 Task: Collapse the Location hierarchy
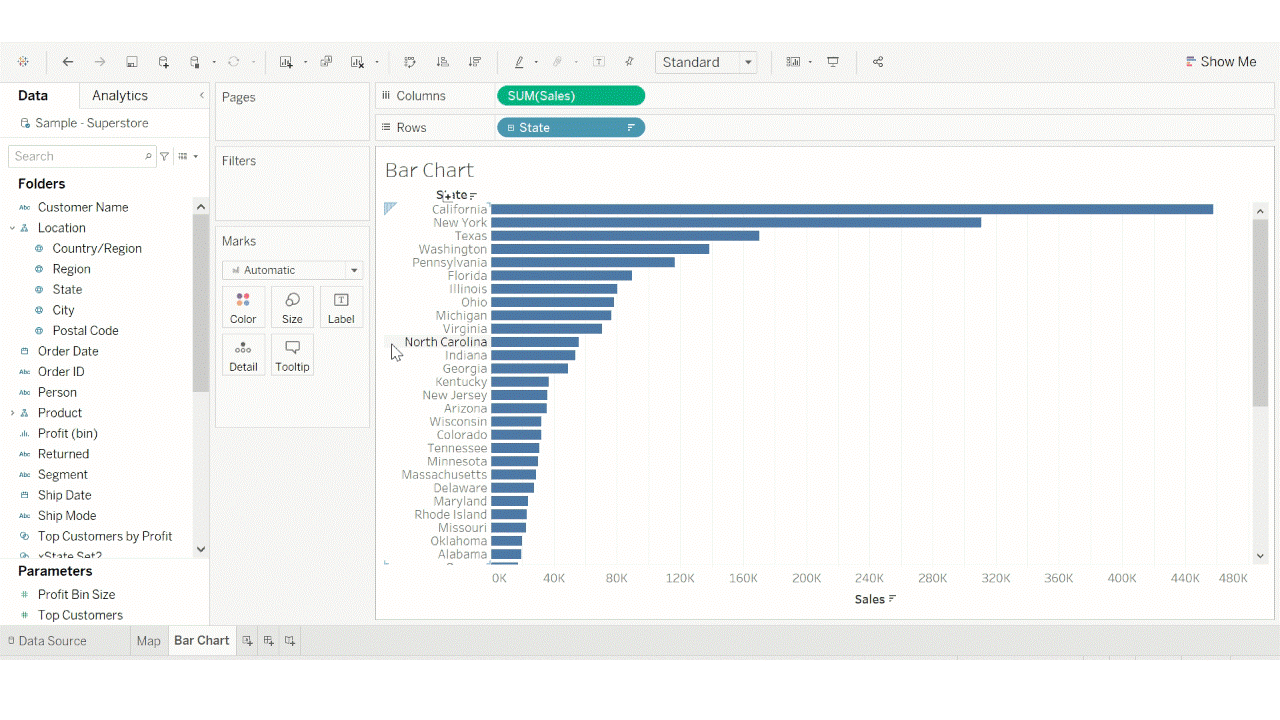click(12, 228)
